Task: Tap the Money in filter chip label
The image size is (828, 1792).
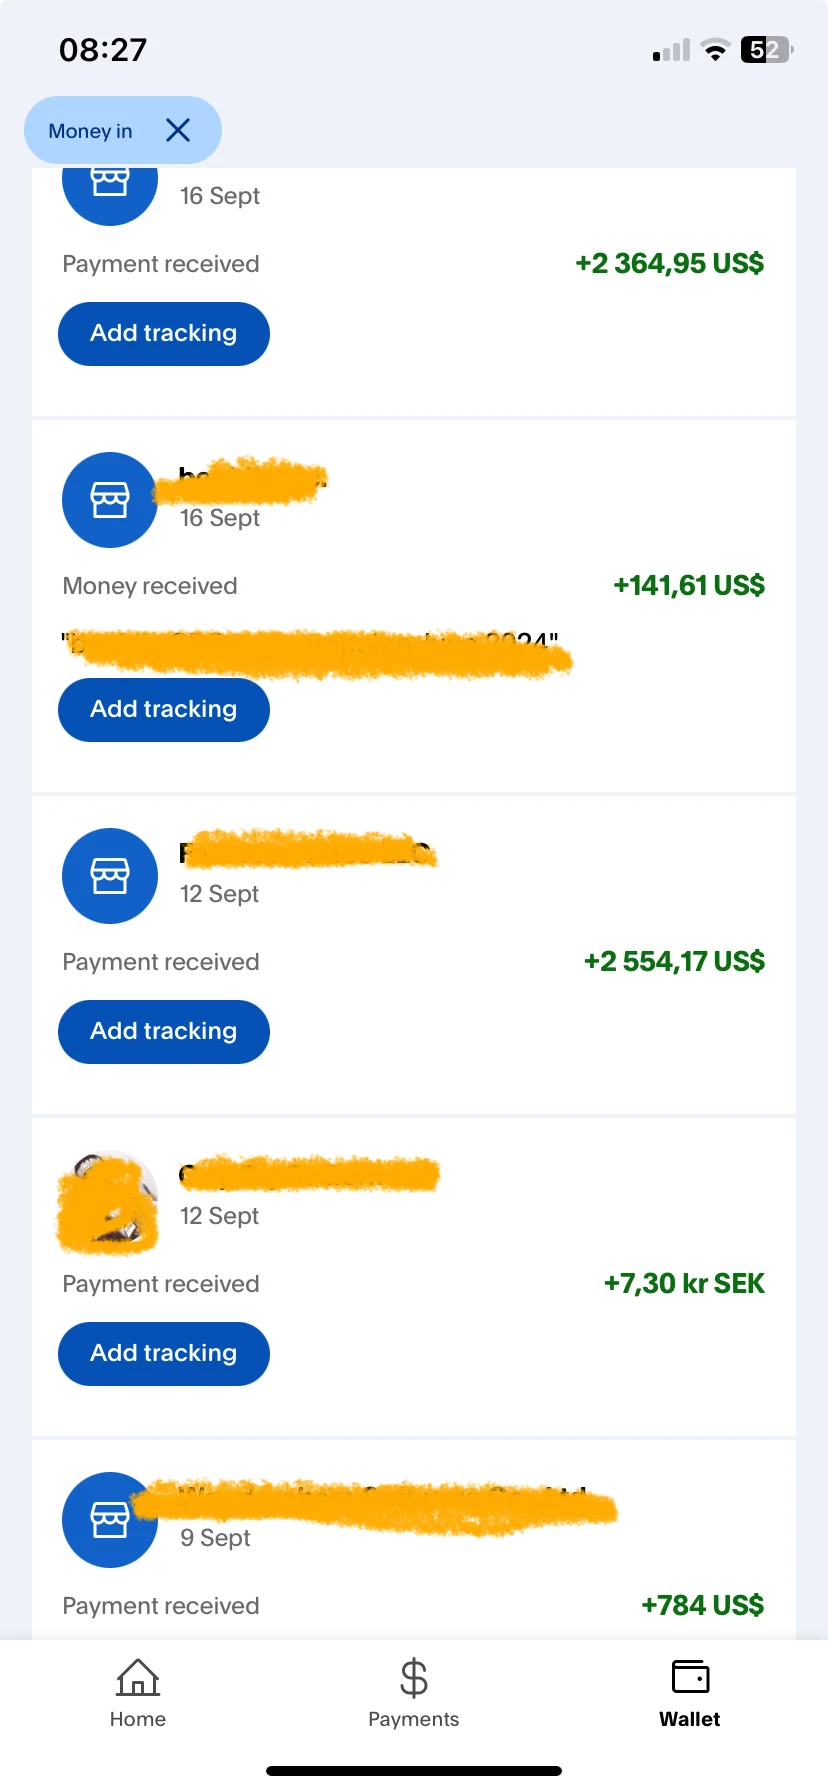Action: pos(90,131)
